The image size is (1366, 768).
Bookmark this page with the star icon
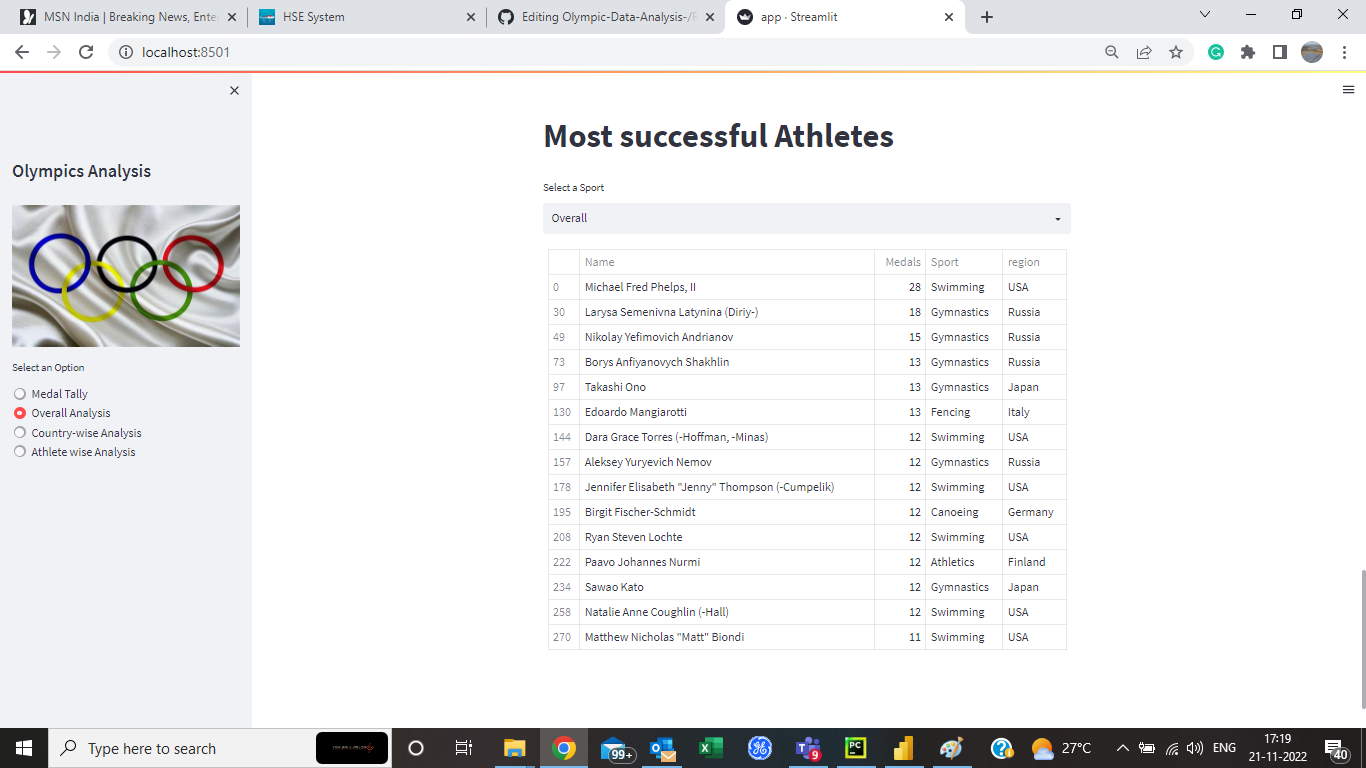(1175, 51)
